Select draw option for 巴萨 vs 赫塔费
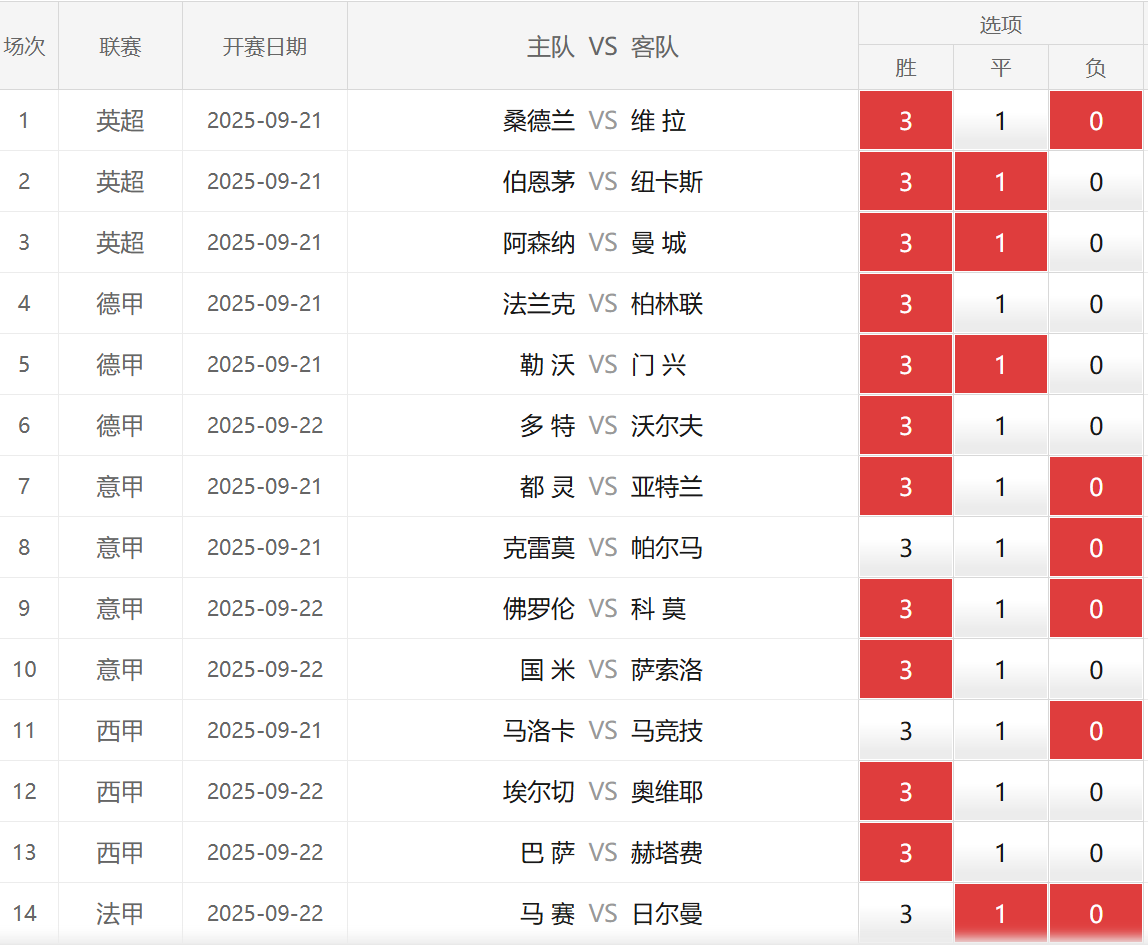 [x=1000, y=853]
